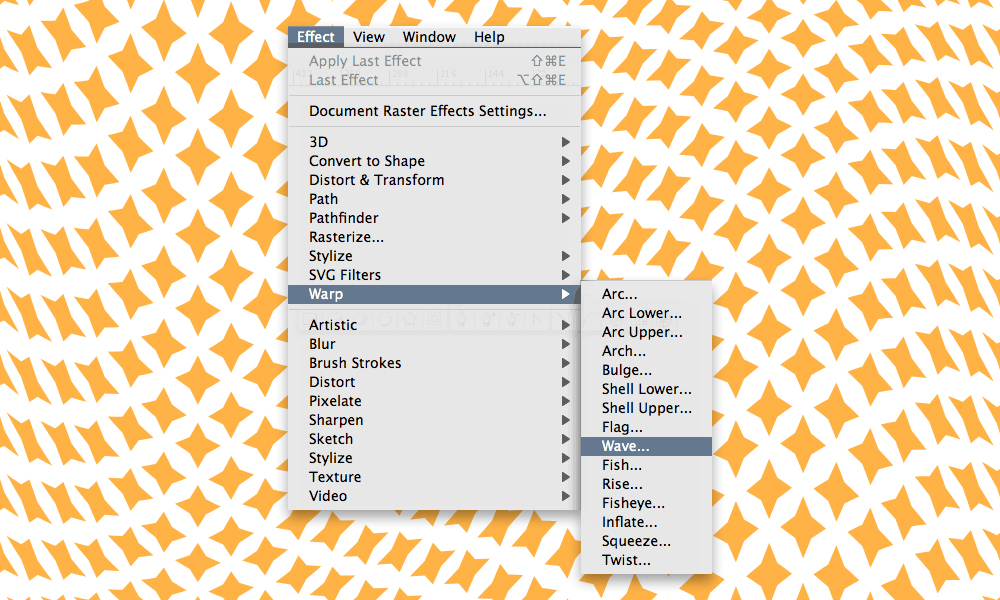The height and width of the screenshot is (600, 1000).
Task: Choose the Fisheye warp option
Action: pyautogui.click(x=632, y=503)
